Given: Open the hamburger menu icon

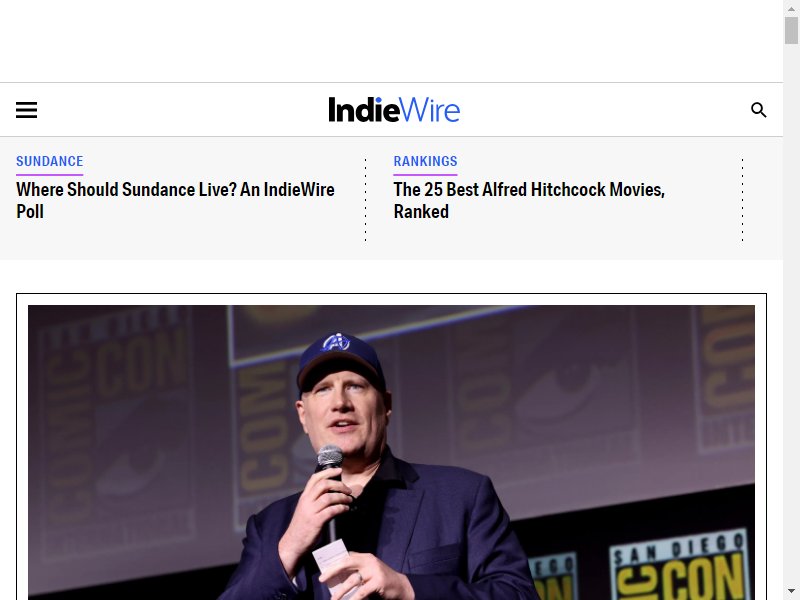Looking at the screenshot, I should (x=27, y=110).
